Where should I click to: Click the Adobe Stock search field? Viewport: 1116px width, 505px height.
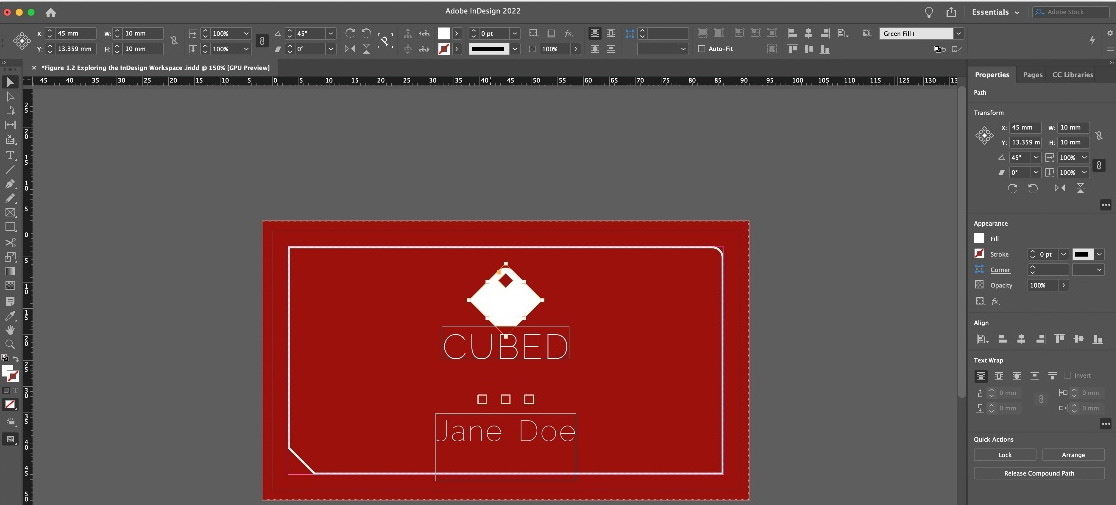(x=1072, y=13)
